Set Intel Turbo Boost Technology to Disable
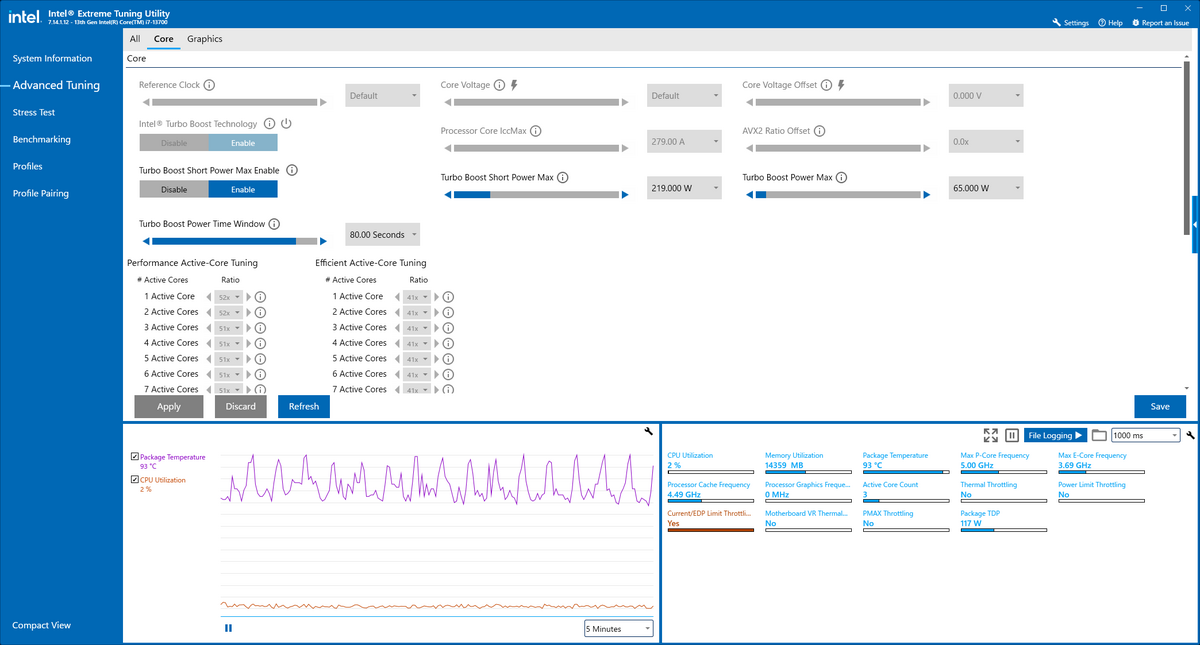 coord(174,143)
